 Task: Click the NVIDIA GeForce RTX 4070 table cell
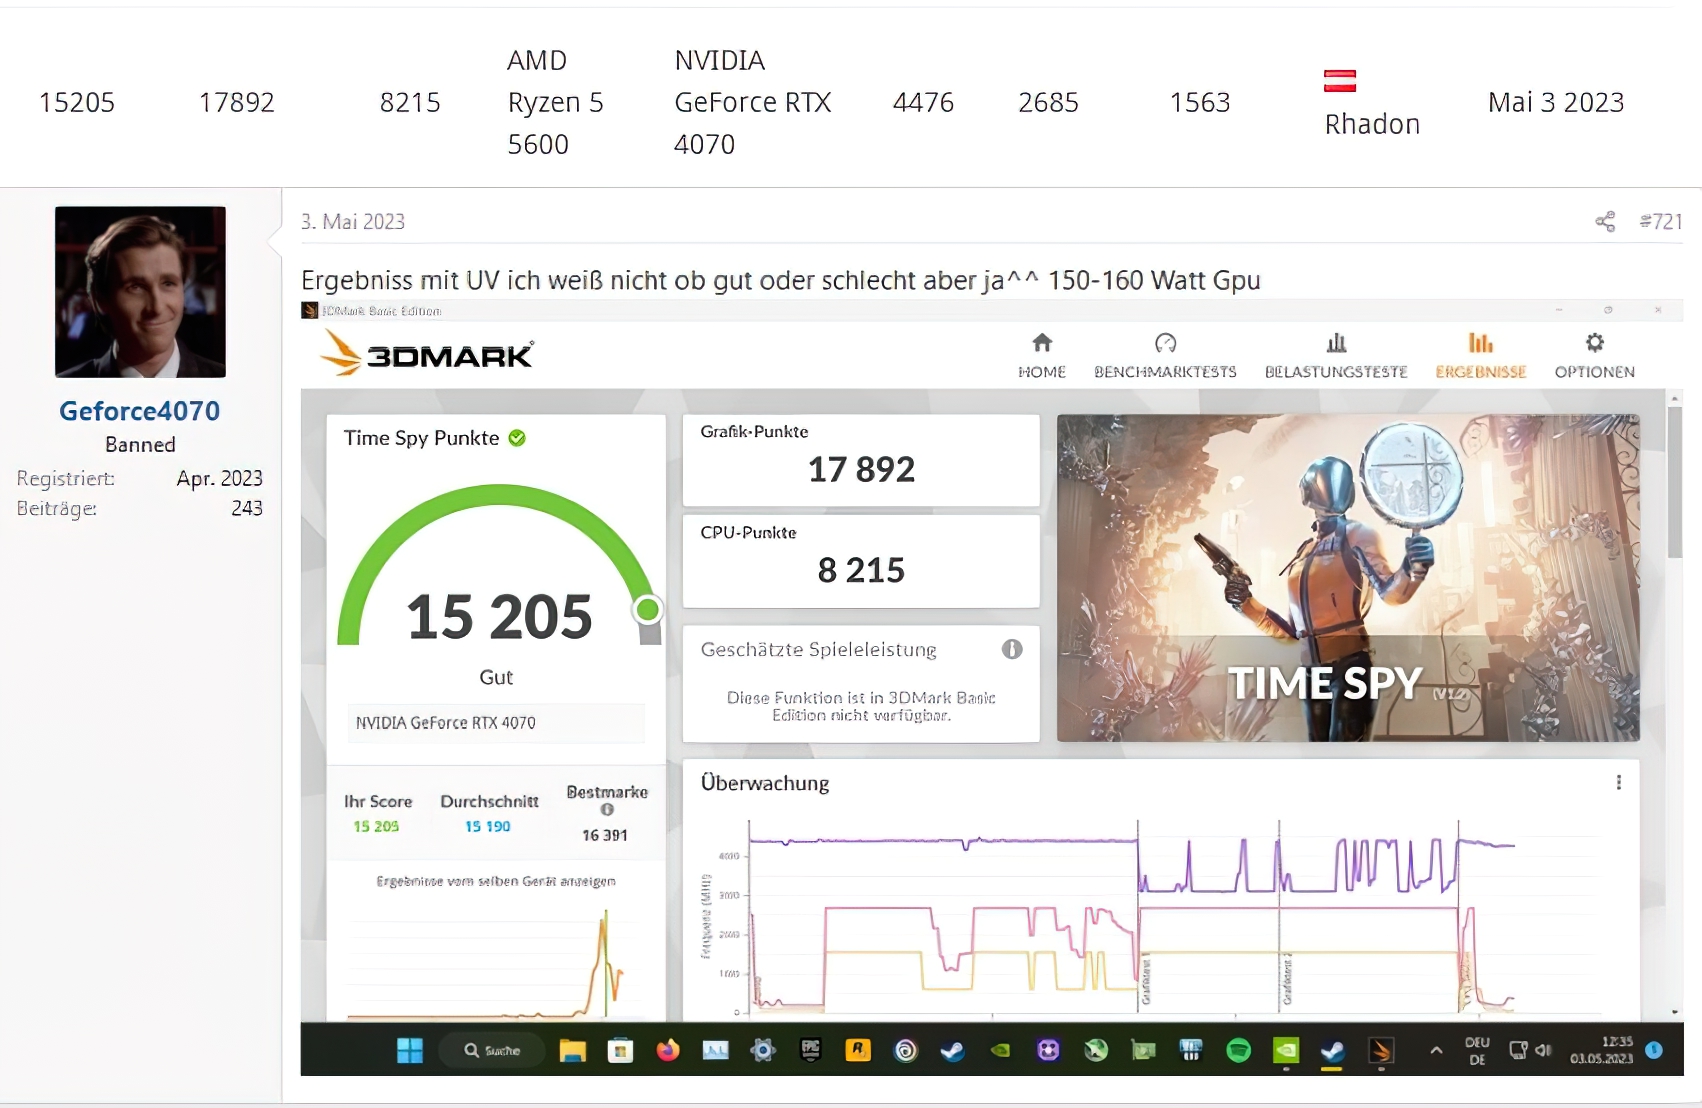click(753, 102)
